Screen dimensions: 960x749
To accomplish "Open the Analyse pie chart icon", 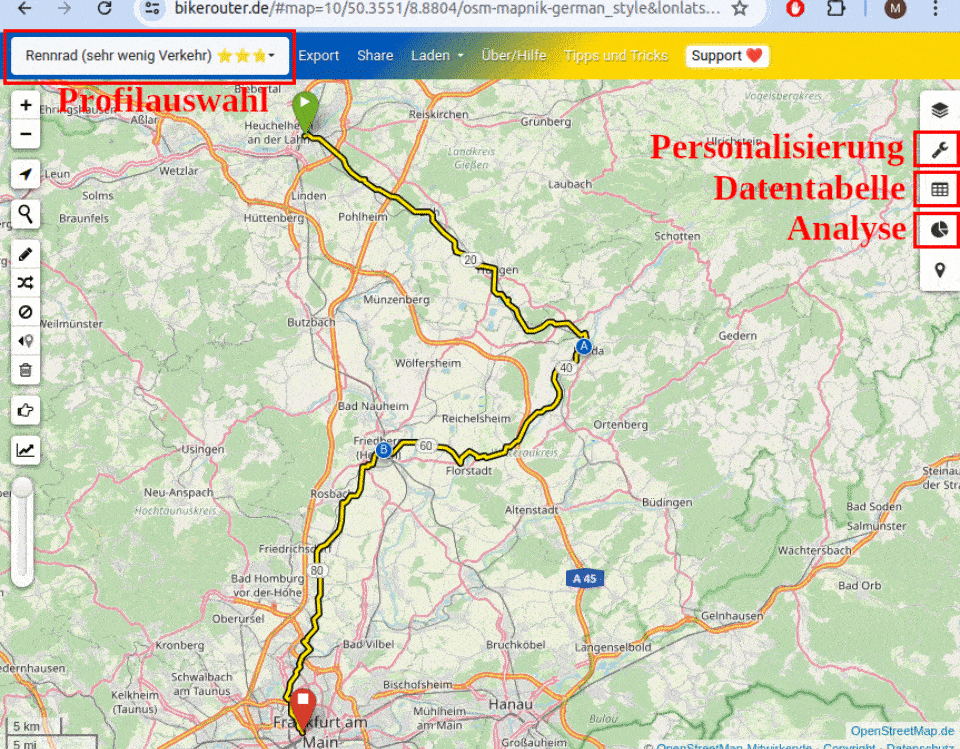I will coord(939,230).
